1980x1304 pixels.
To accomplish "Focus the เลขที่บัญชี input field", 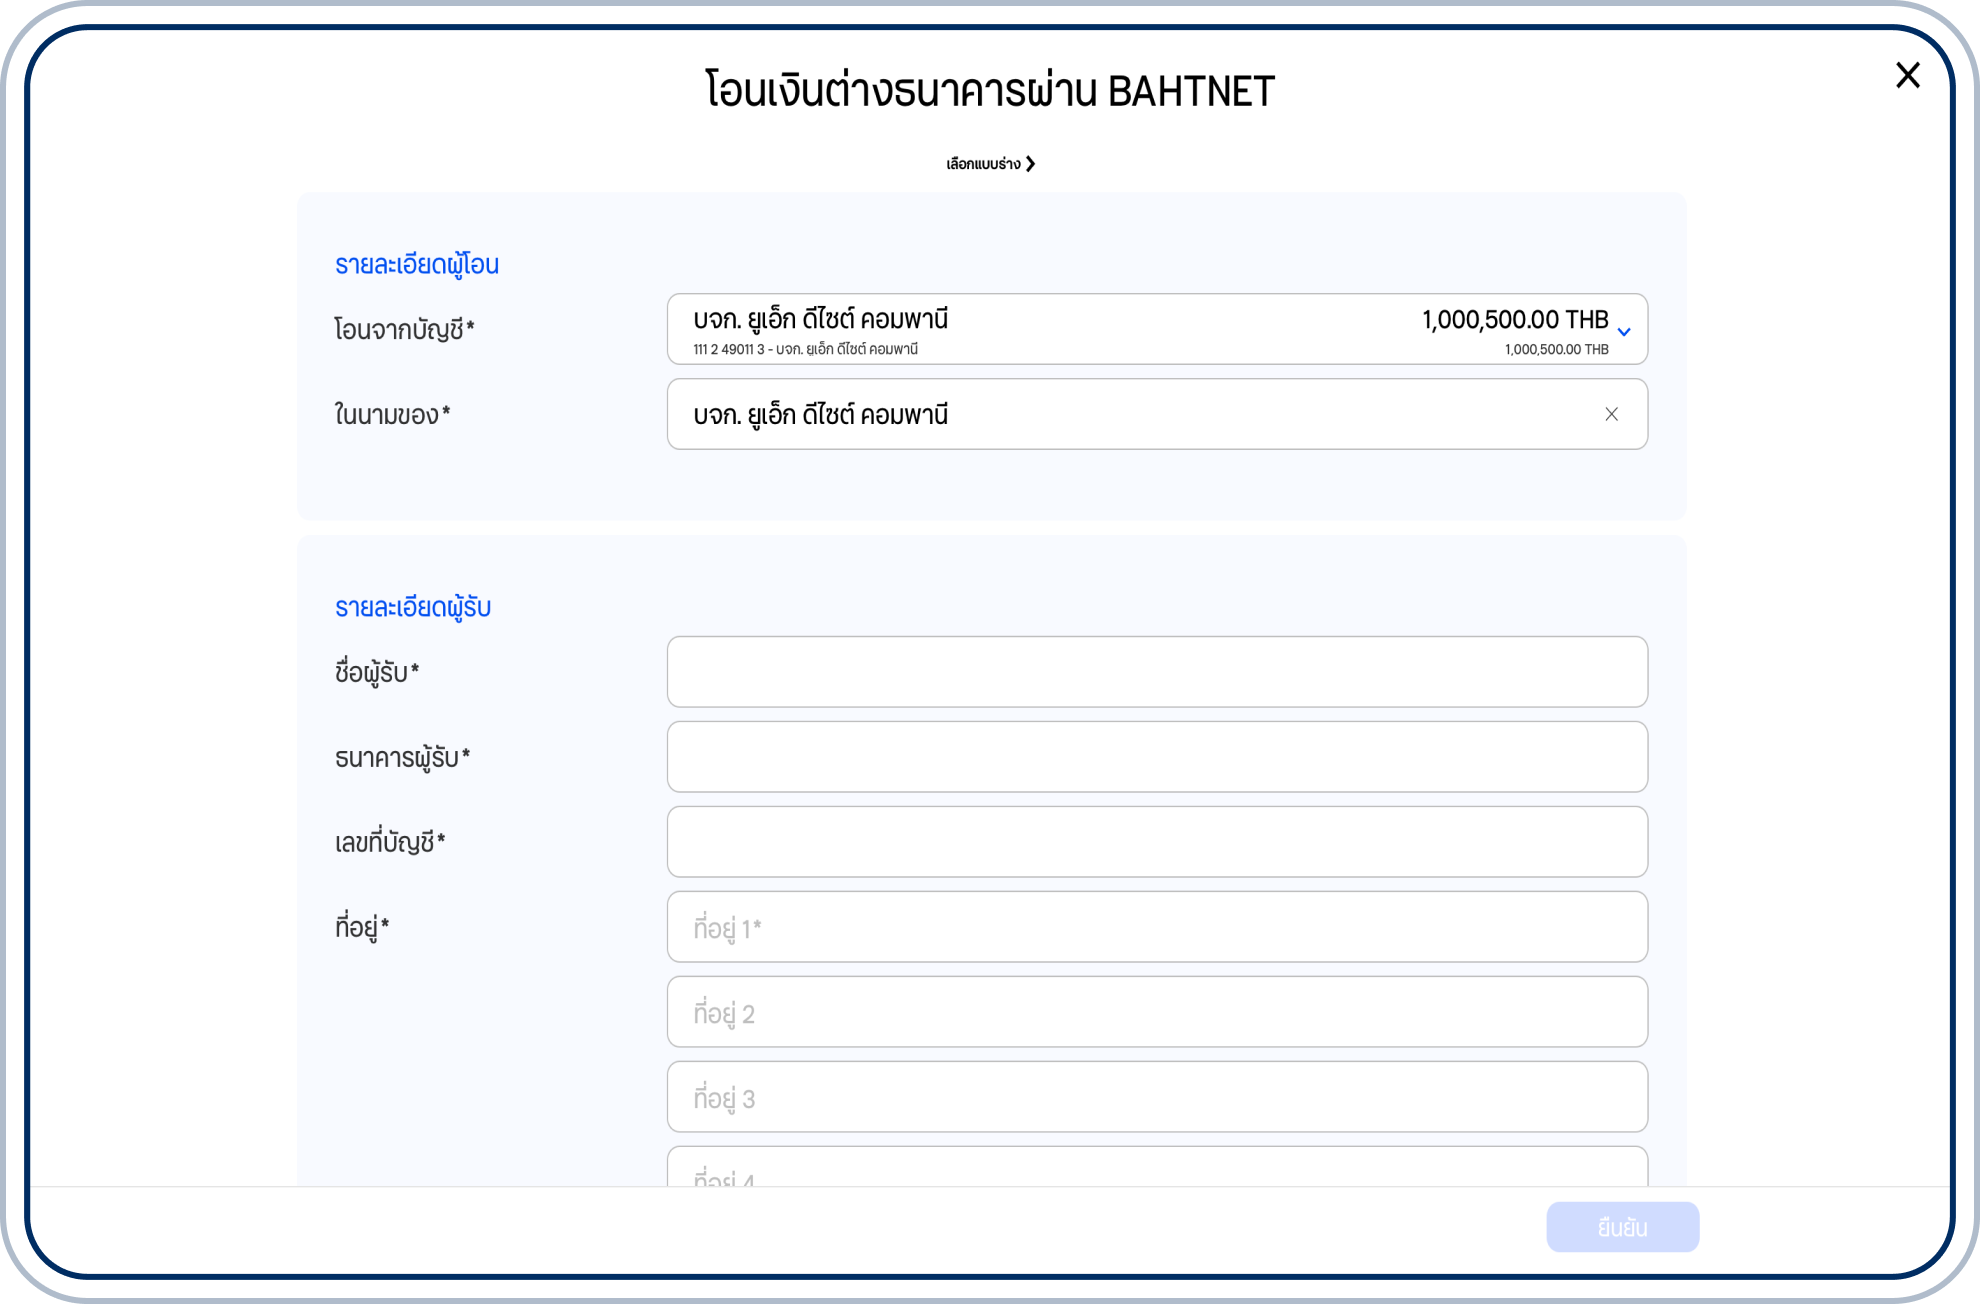I will click(x=1156, y=842).
